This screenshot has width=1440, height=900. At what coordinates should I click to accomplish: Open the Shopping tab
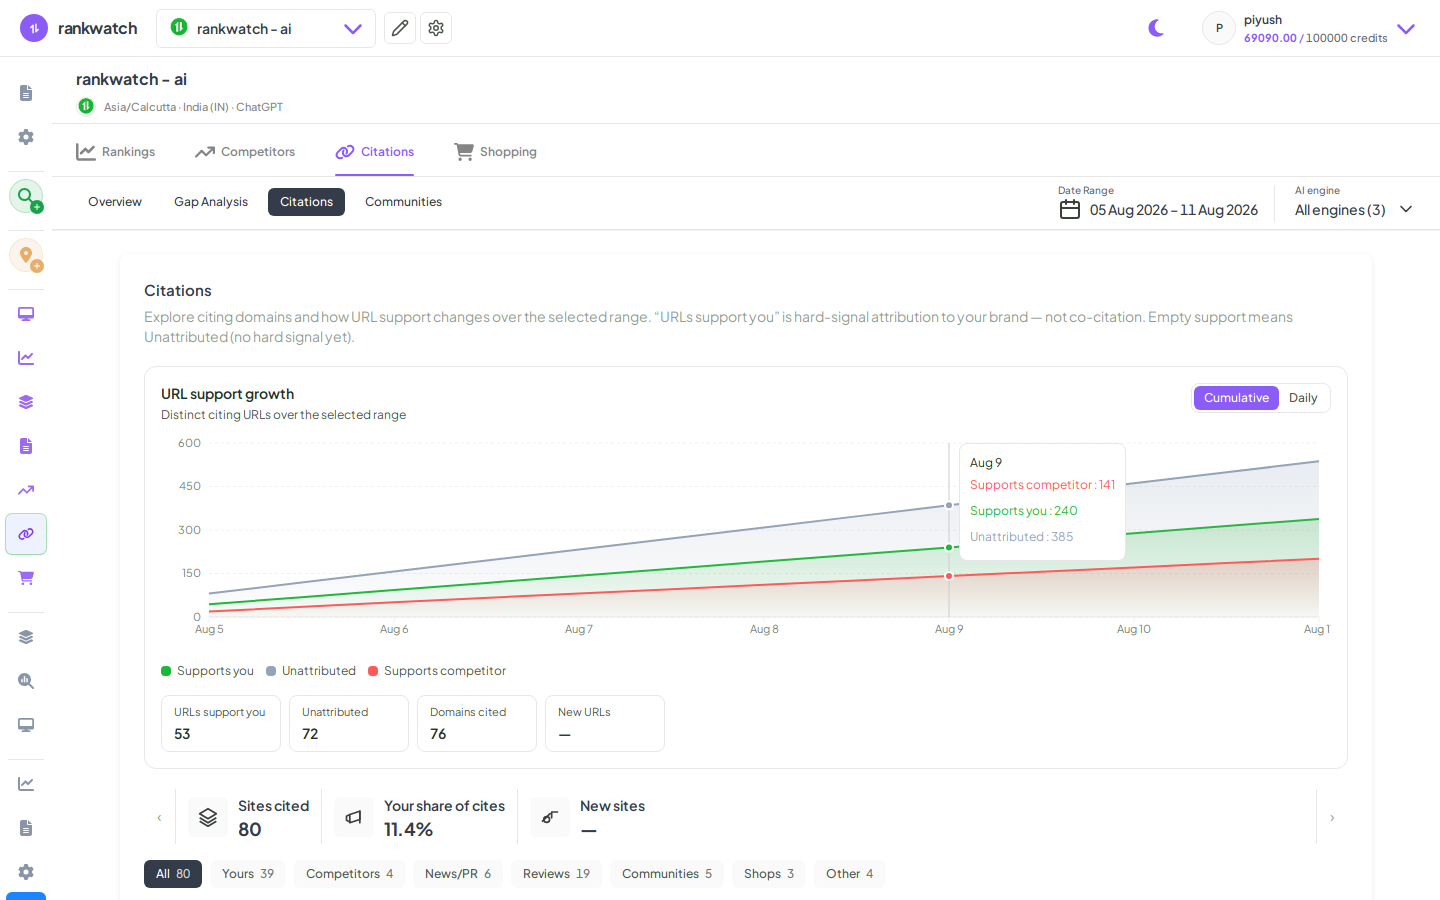pyautogui.click(x=495, y=152)
